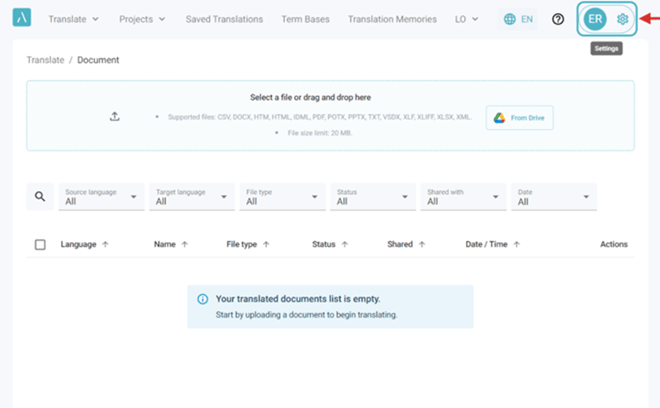660x408 pixels.
Task: Open the ER user avatar menu
Action: pos(595,19)
